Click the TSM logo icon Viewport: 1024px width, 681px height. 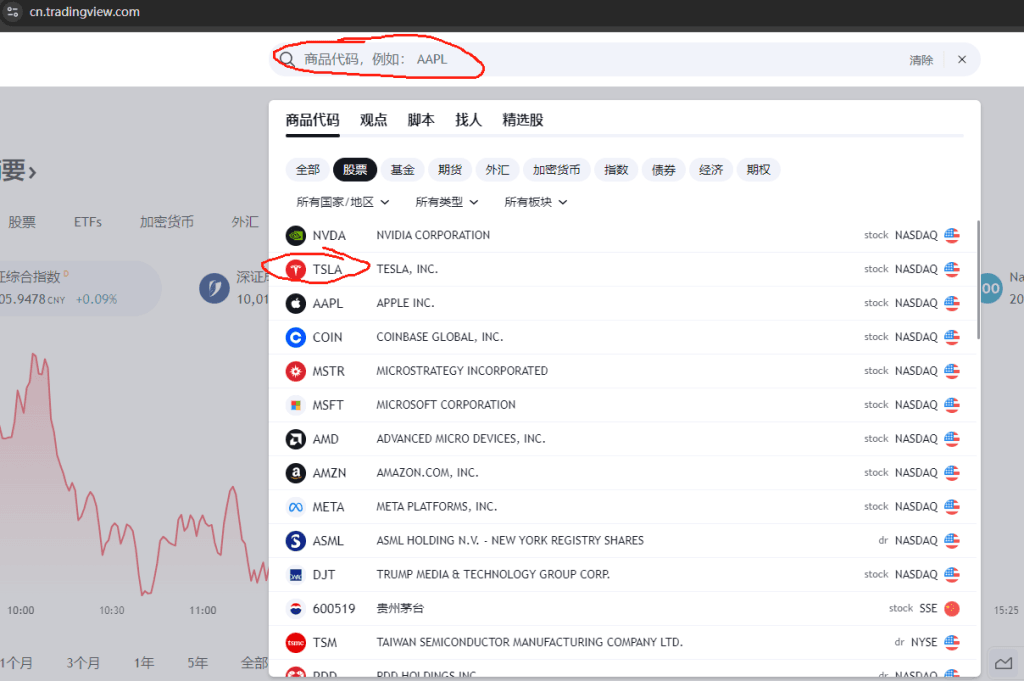point(296,642)
